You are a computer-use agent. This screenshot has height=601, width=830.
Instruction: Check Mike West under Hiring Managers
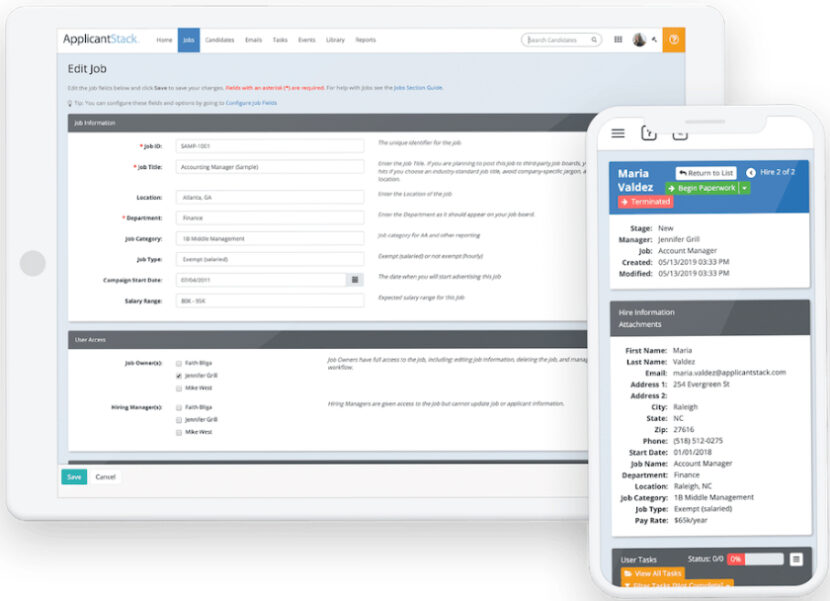pyautogui.click(x=178, y=433)
